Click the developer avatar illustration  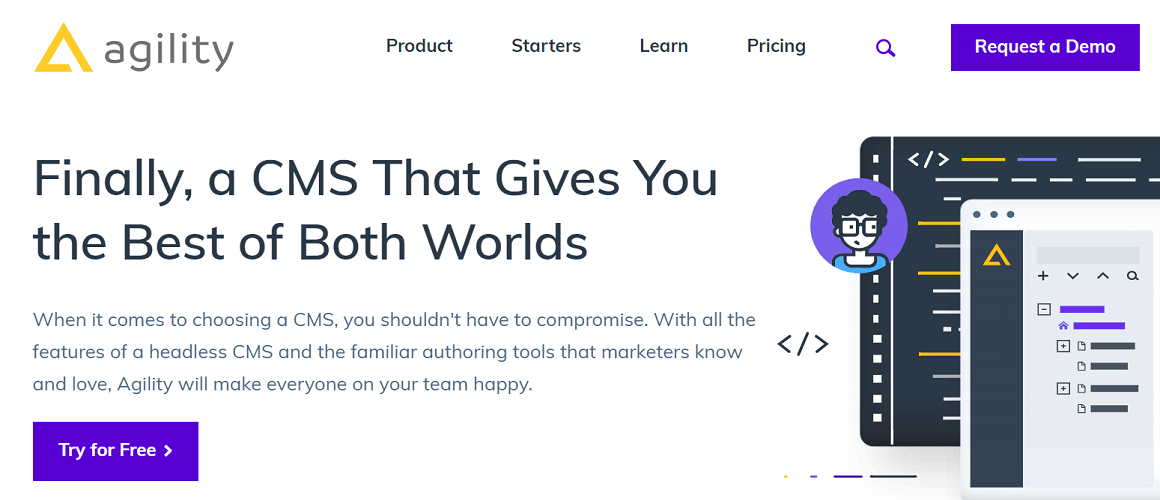click(x=858, y=227)
